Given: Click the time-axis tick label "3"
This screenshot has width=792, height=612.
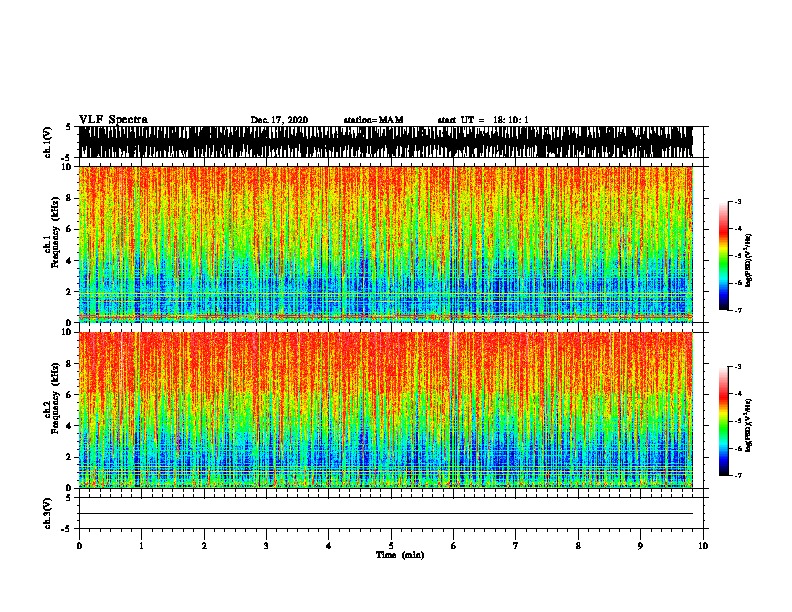Looking at the screenshot, I should tap(266, 546).
